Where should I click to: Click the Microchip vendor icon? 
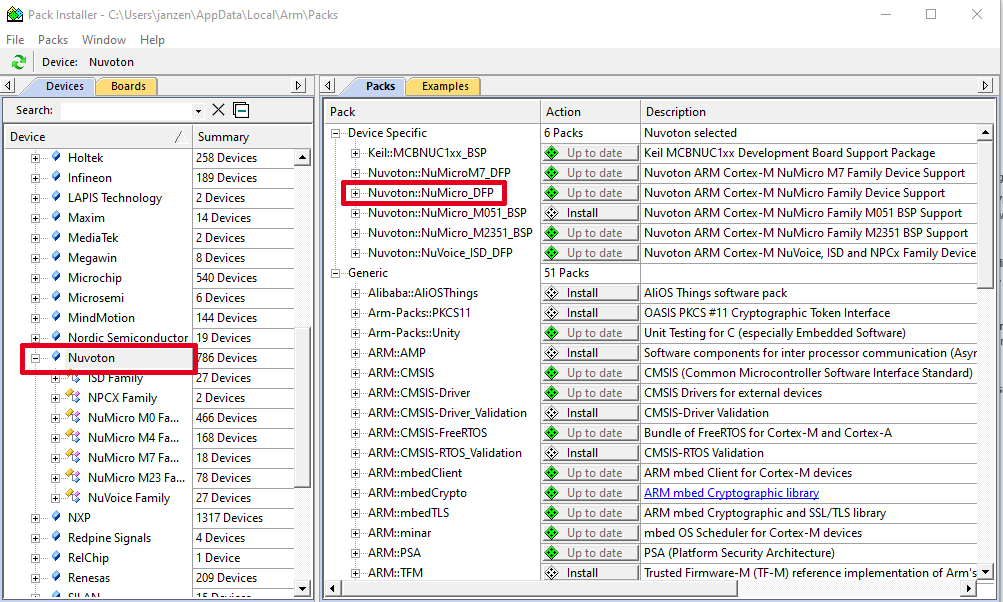click(56, 277)
